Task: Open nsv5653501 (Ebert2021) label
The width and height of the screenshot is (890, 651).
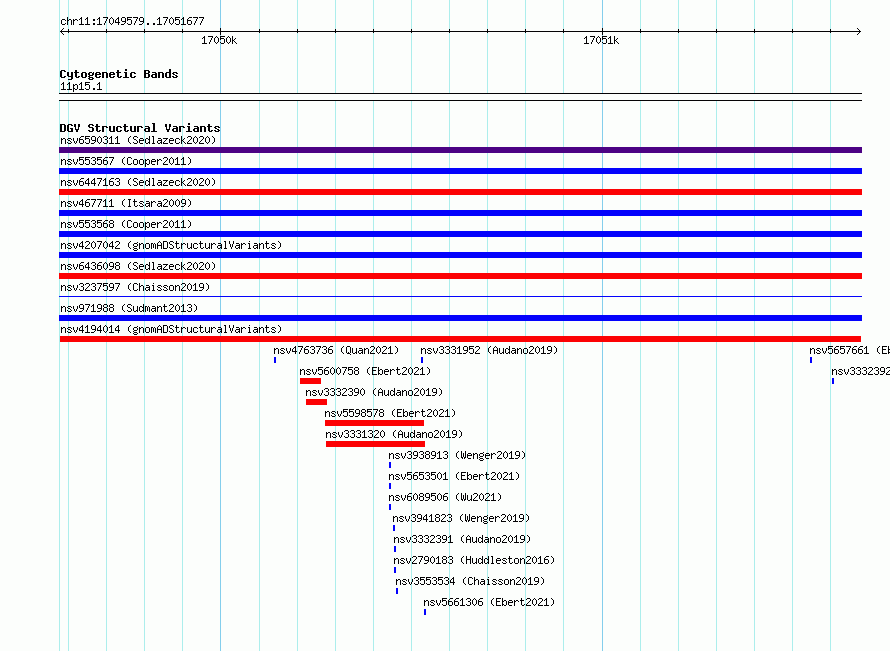Action: click(454, 476)
